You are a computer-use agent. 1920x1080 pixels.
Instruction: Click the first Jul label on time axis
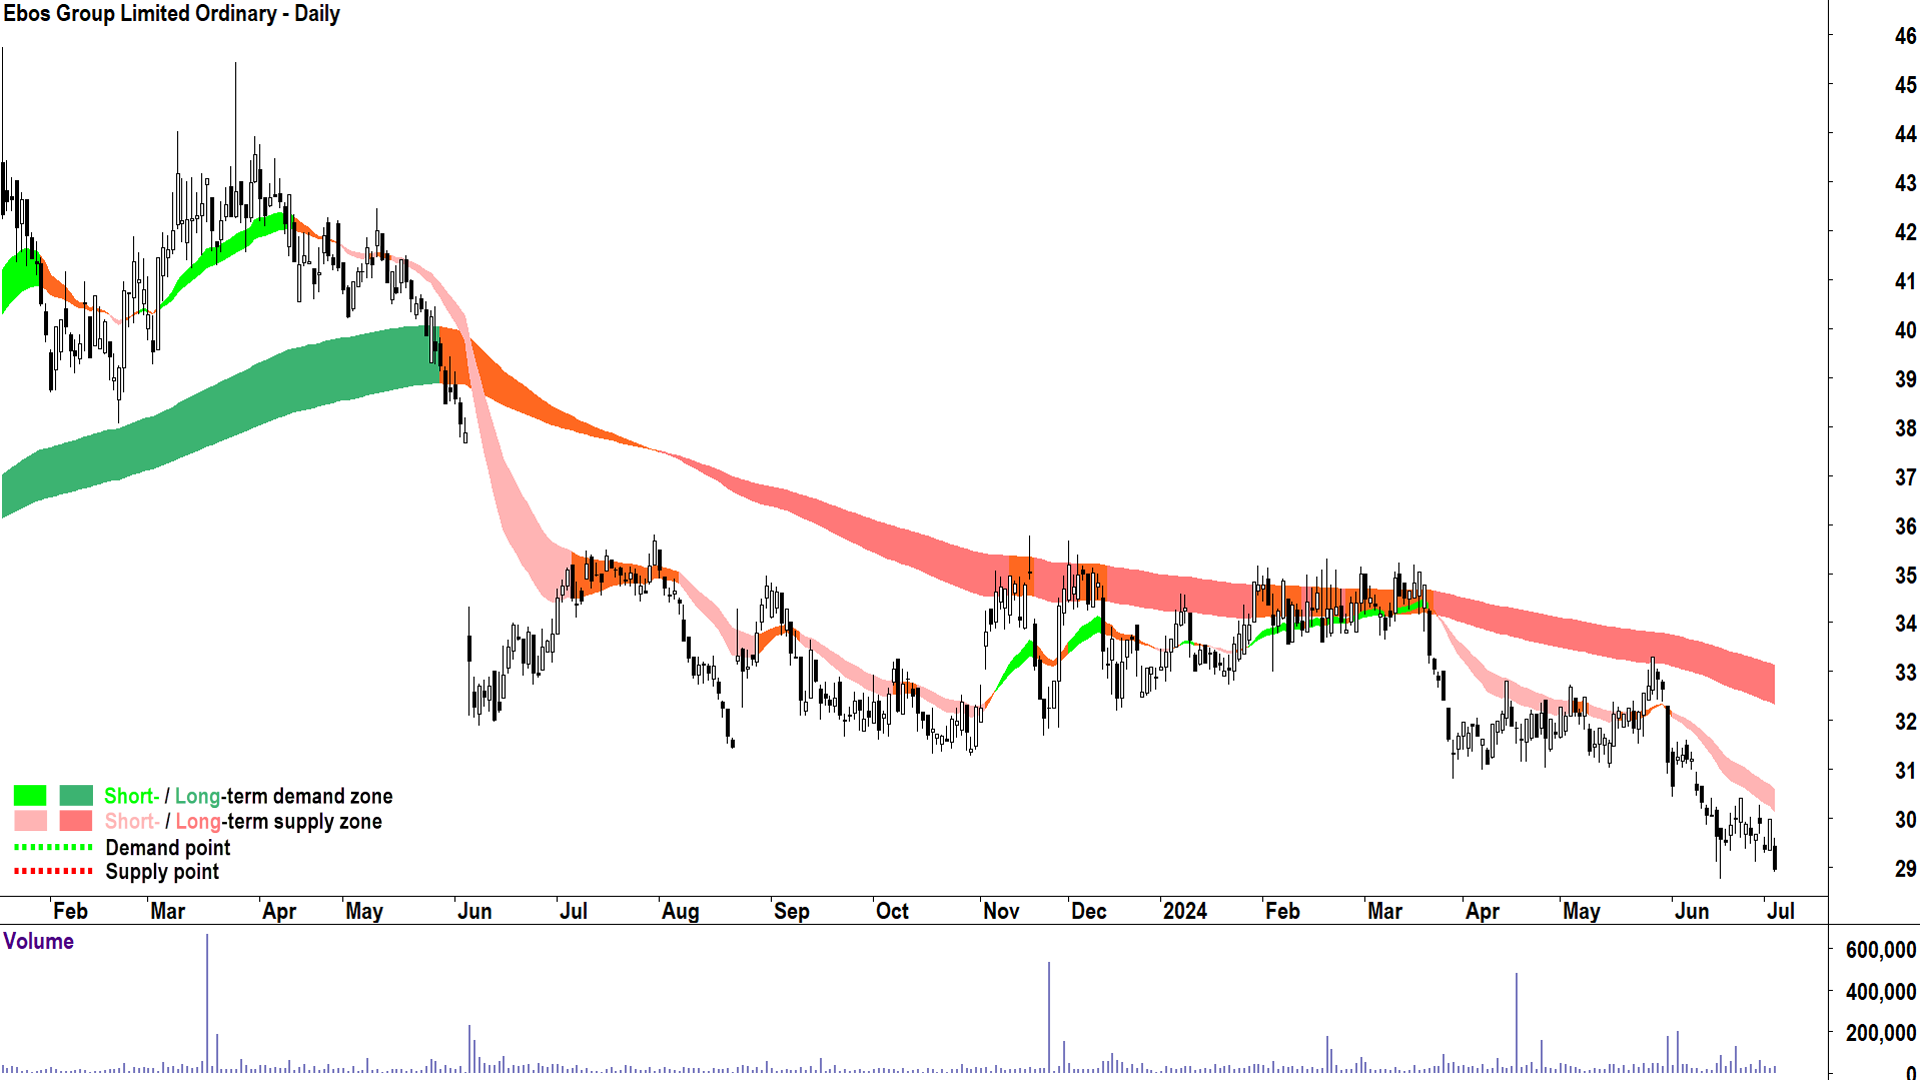tap(573, 911)
